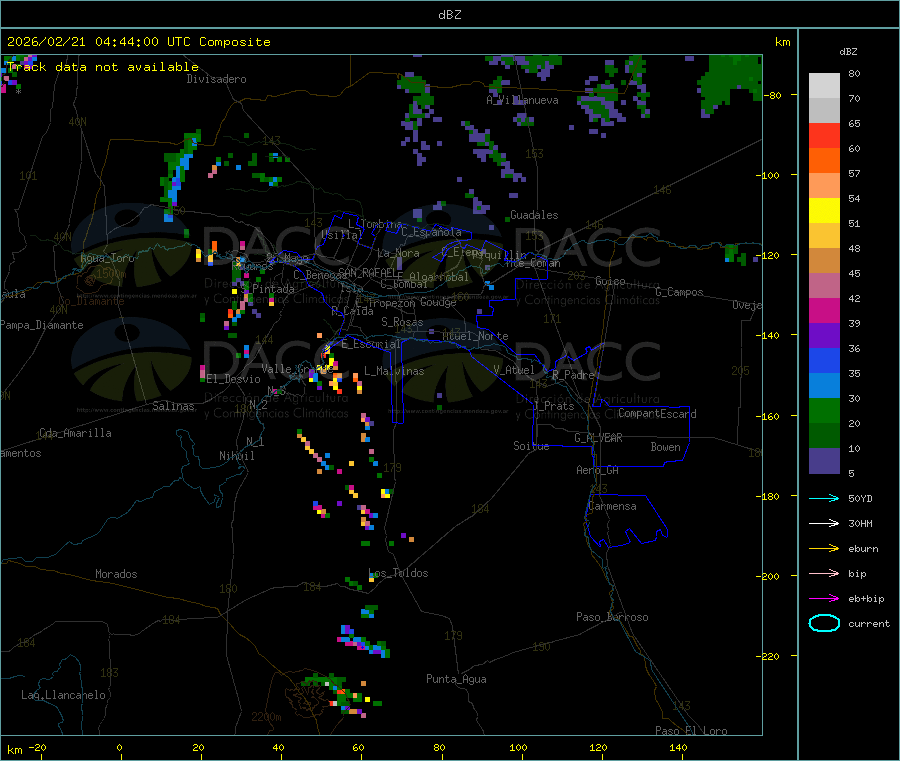Click the red-core storm cell near Lag.Llancanelo south
This screenshot has width=900, height=761.
tap(340, 692)
